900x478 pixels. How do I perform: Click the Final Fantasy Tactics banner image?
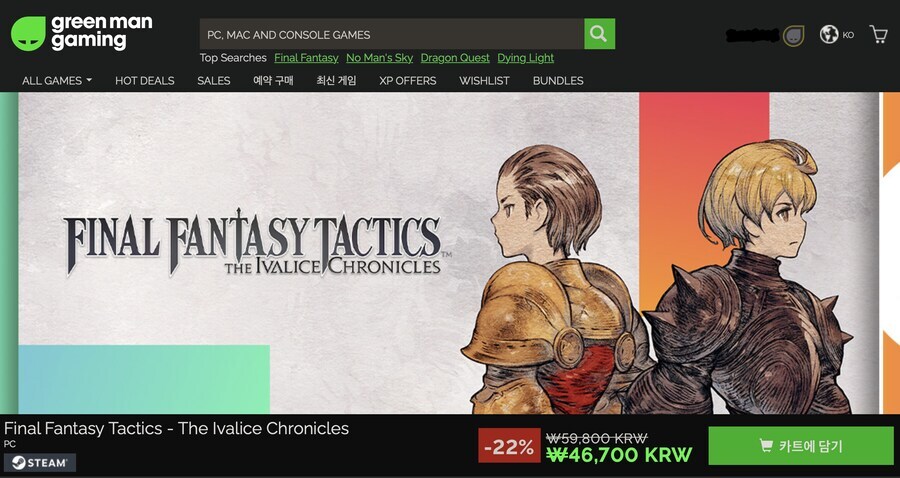(x=448, y=253)
